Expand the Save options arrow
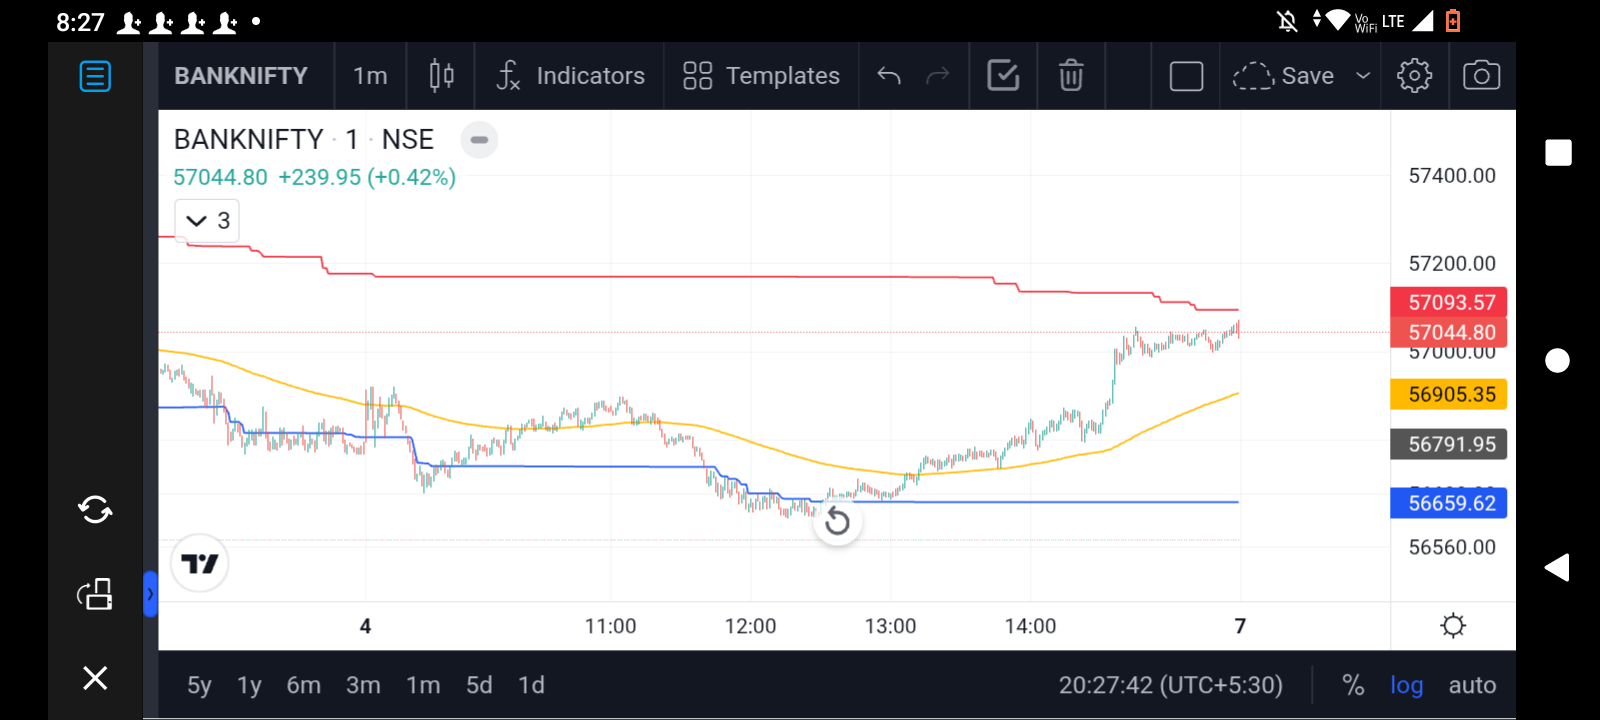The image size is (1600, 720). (x=1363, y=76)
